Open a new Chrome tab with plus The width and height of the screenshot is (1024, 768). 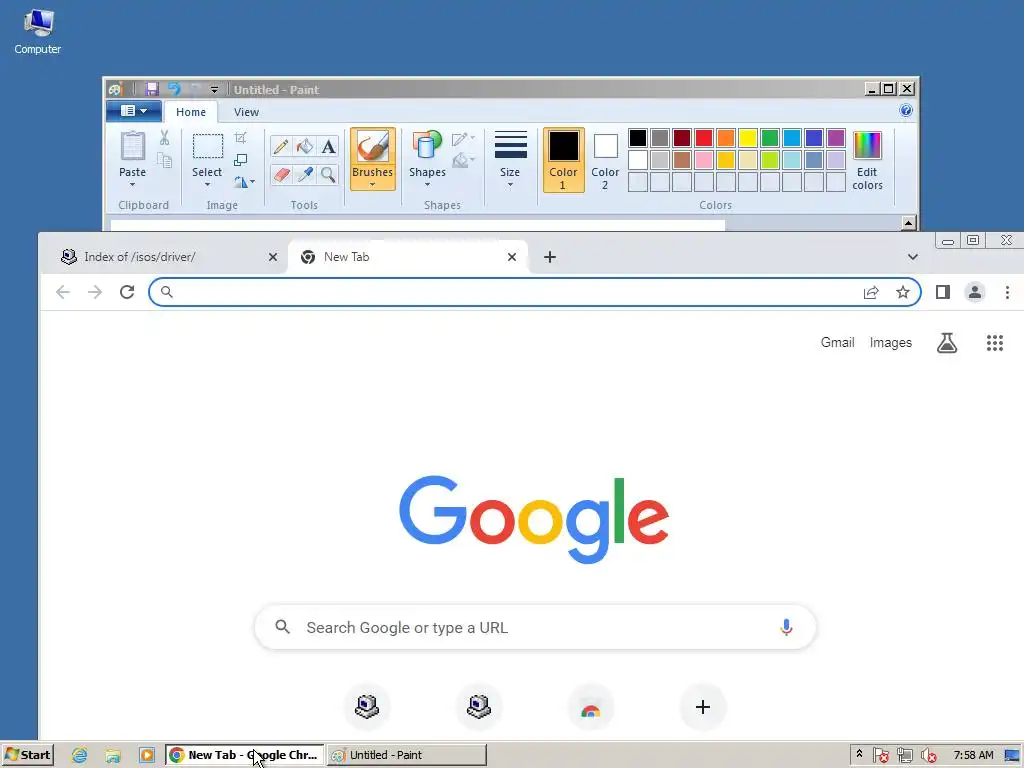point(550,257)
